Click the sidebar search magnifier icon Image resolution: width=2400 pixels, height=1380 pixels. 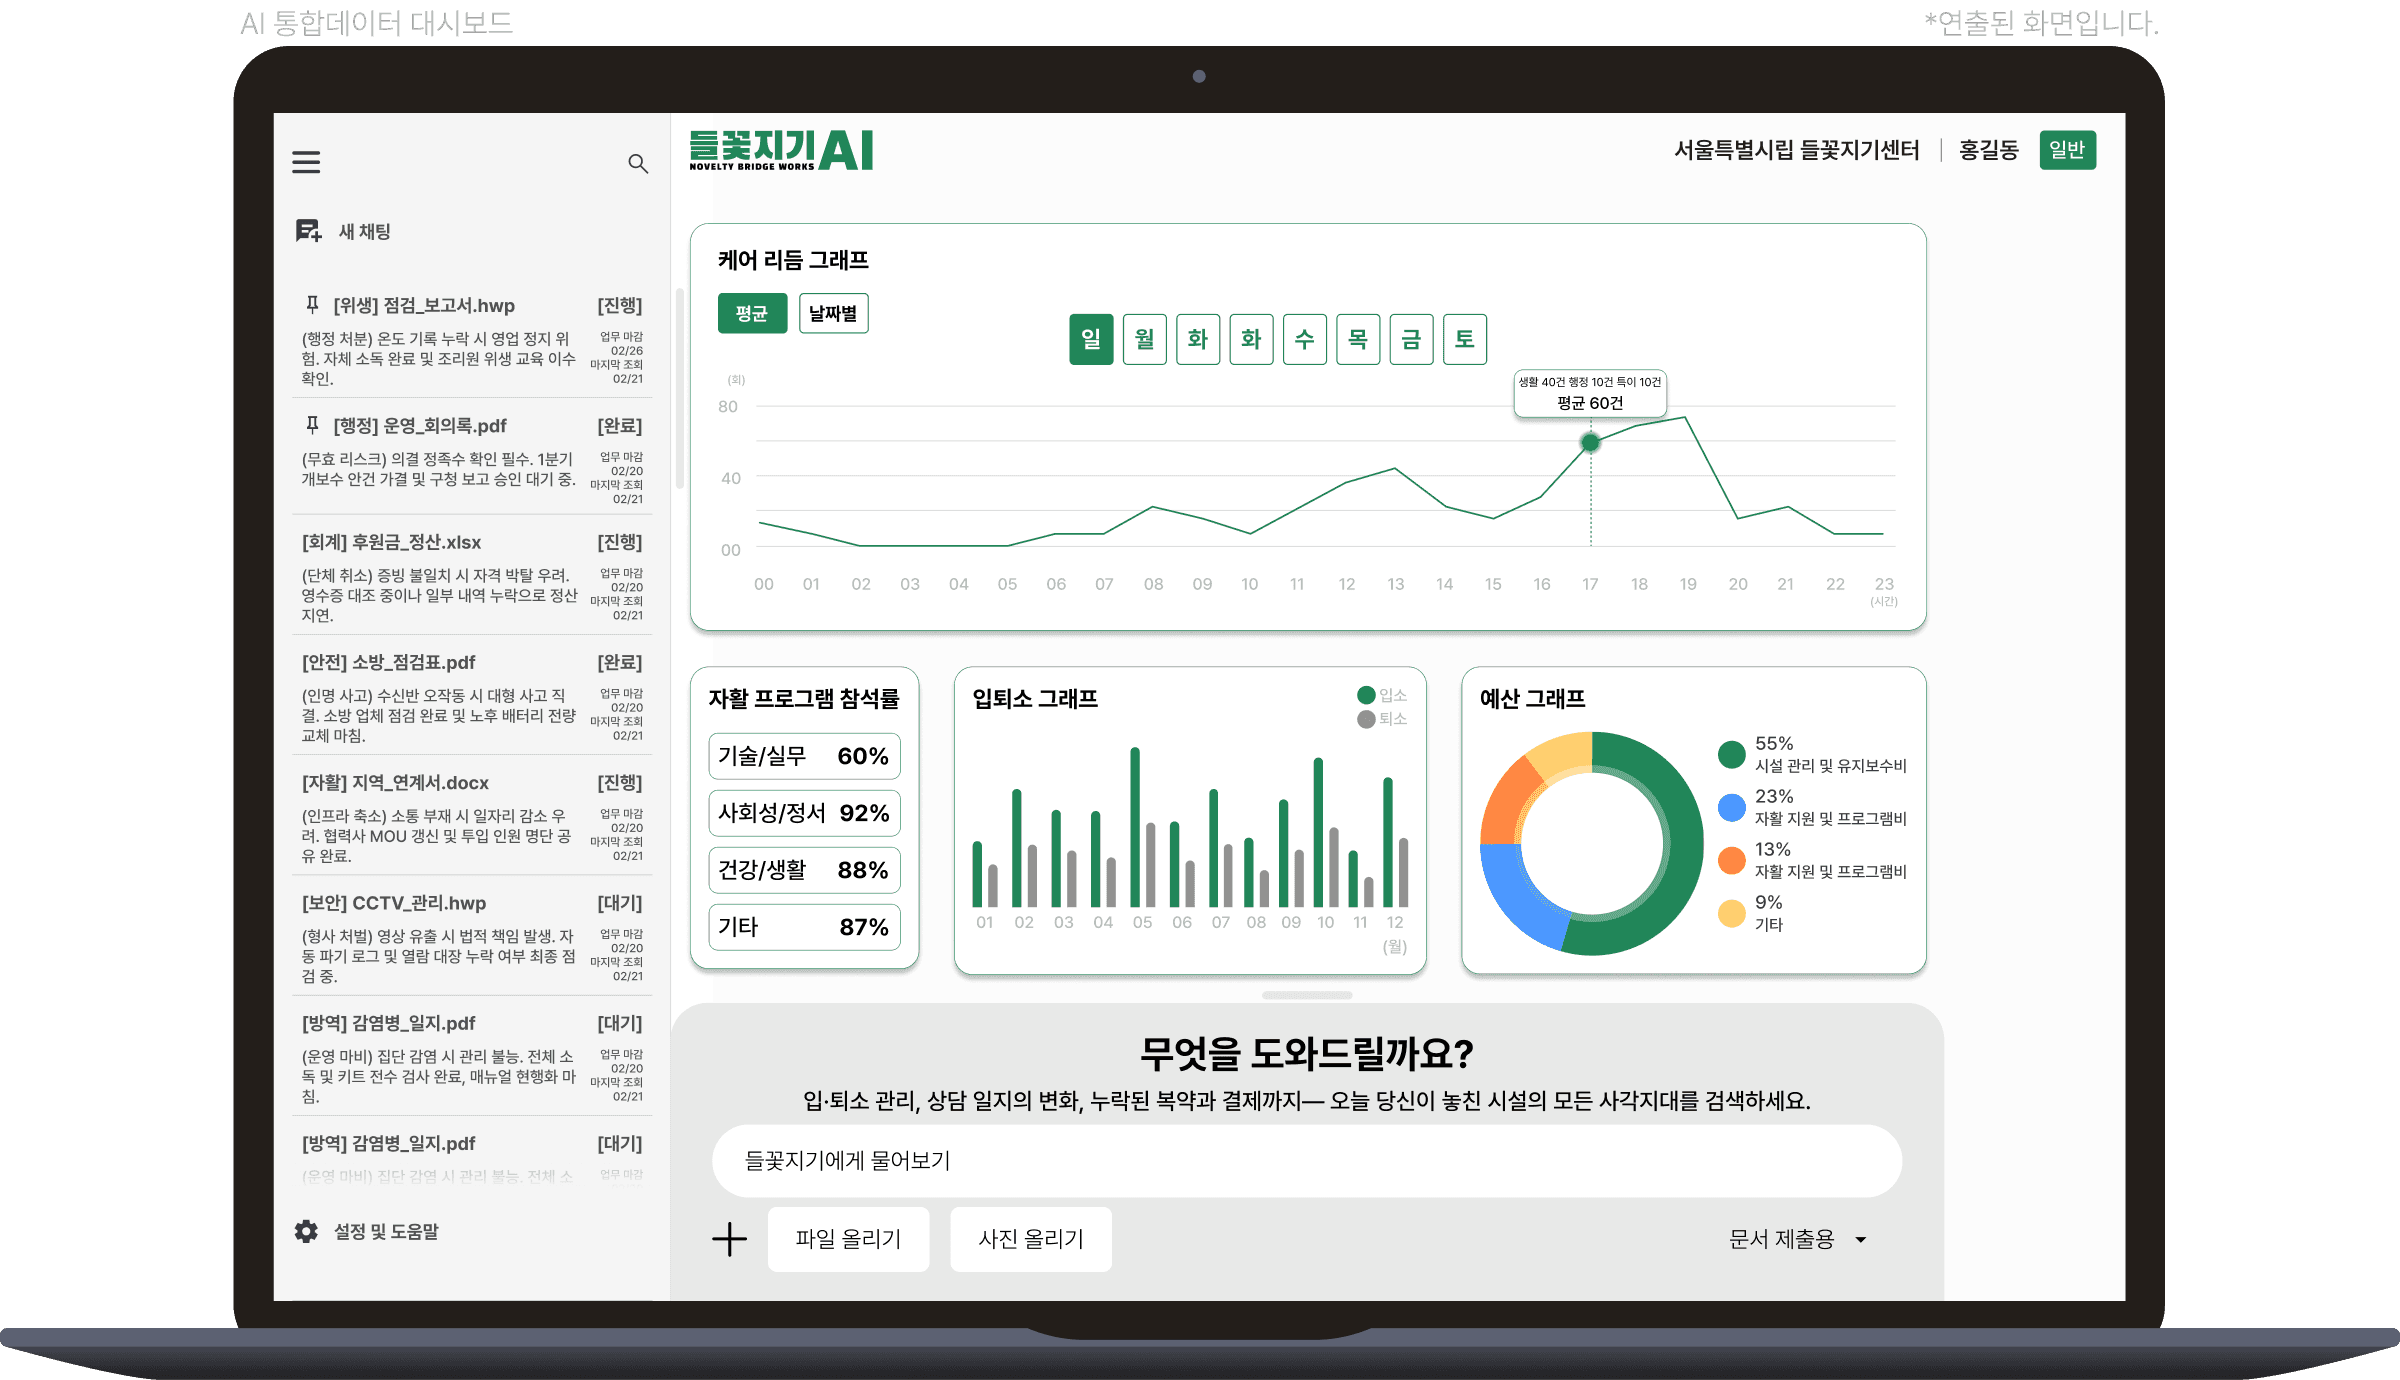point(637,163)
